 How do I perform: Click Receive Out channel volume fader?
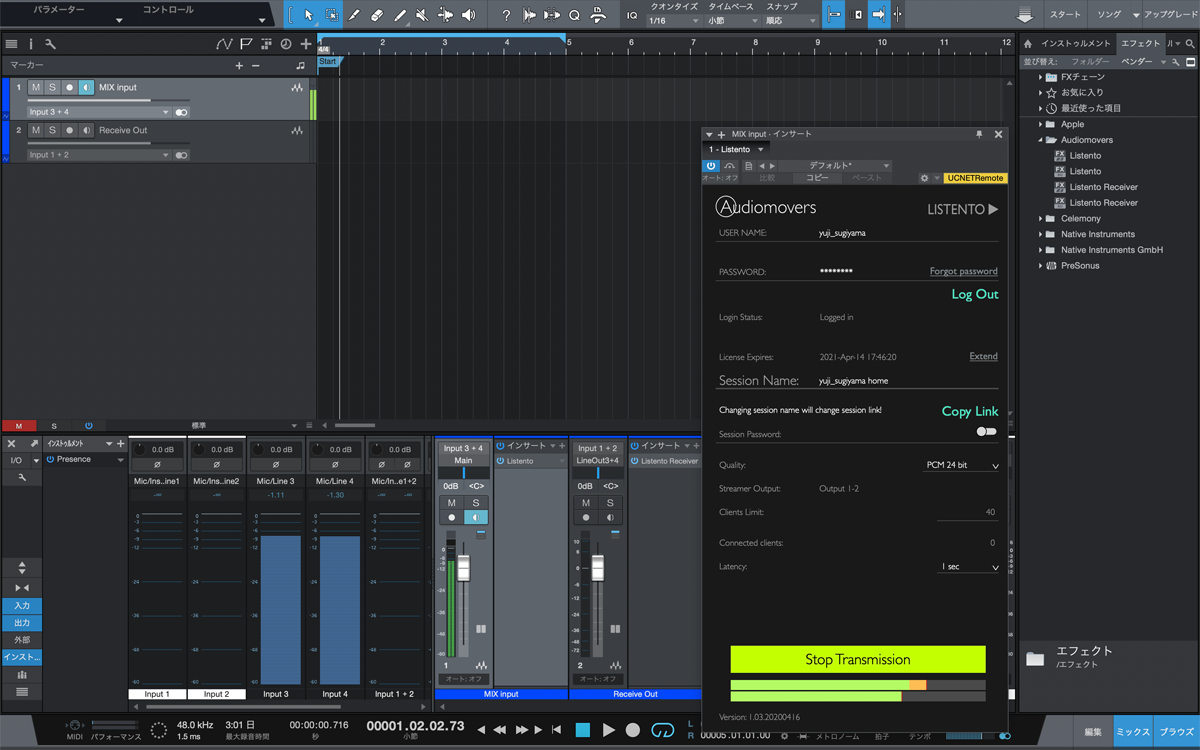(597, 567)
